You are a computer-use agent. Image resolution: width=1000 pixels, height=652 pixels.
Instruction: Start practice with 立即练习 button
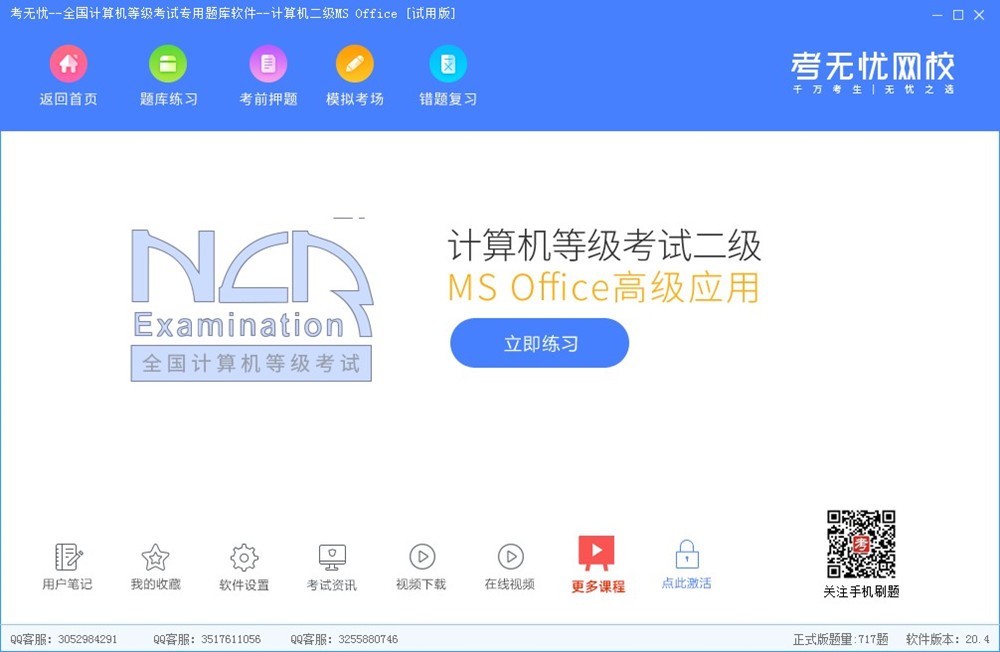(x=540, y=343)
